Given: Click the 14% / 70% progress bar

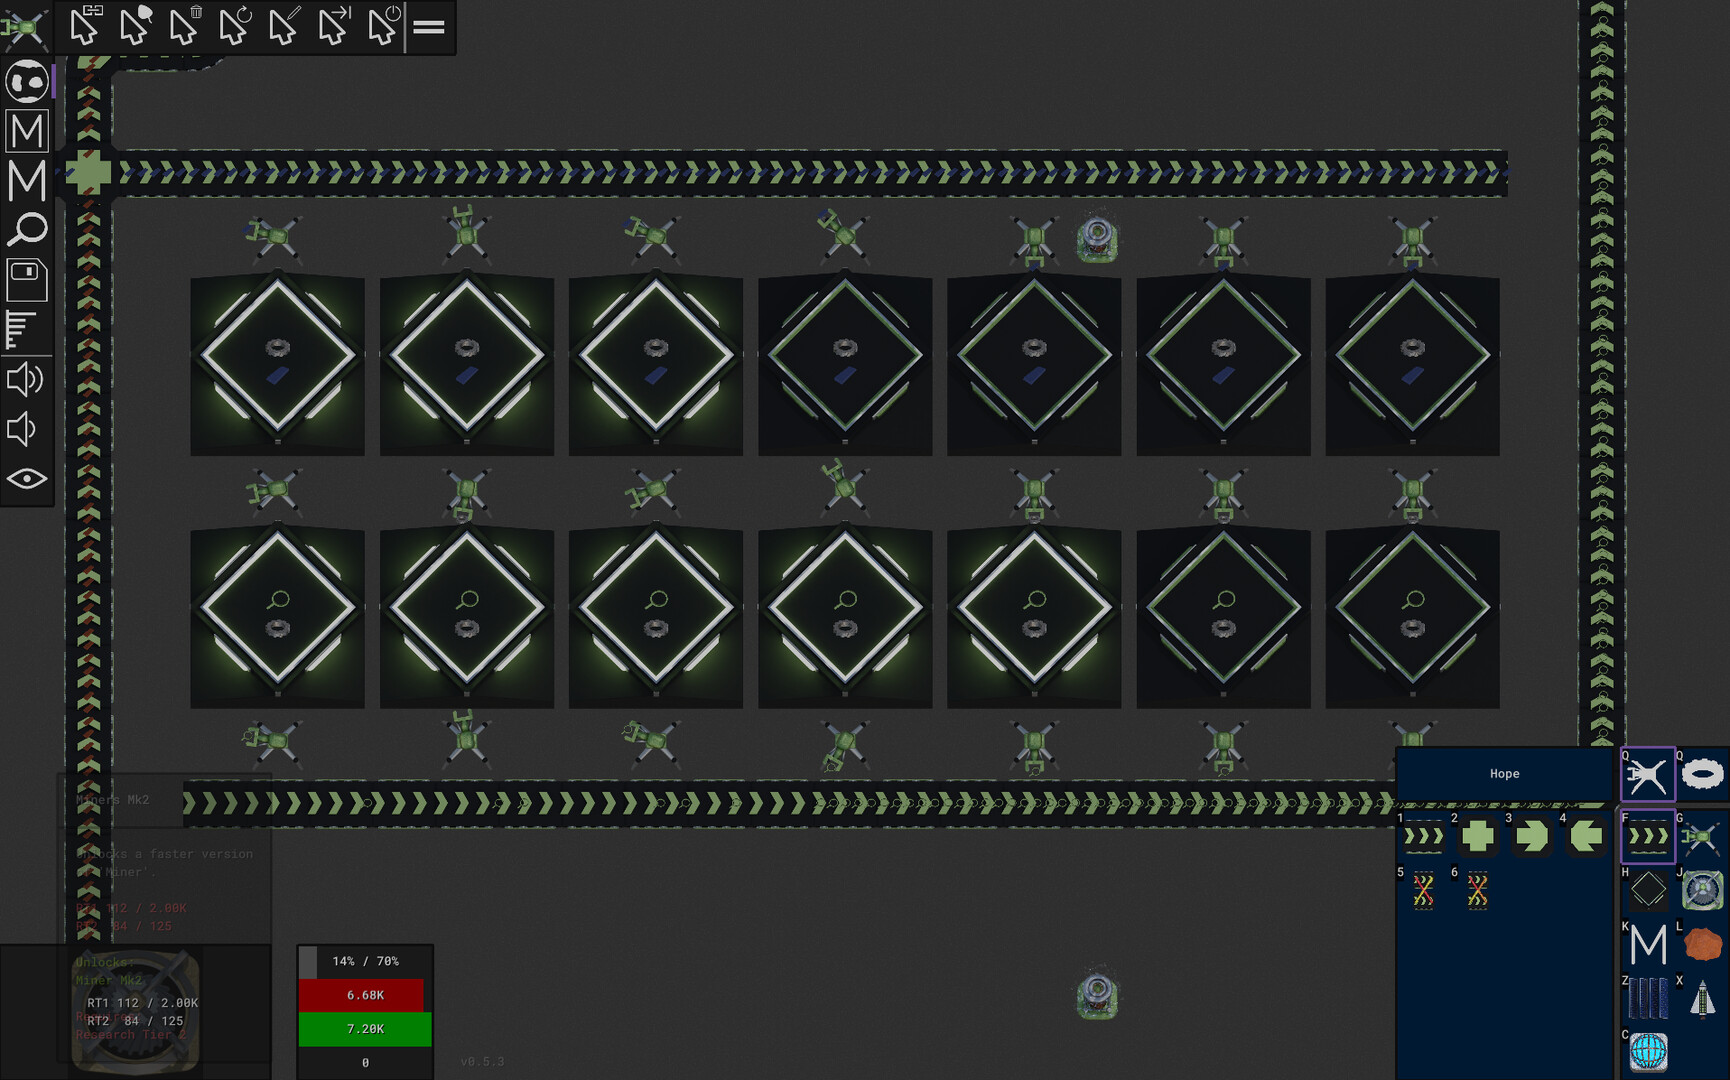Looking at the screenshot, I should coord(365,962).
